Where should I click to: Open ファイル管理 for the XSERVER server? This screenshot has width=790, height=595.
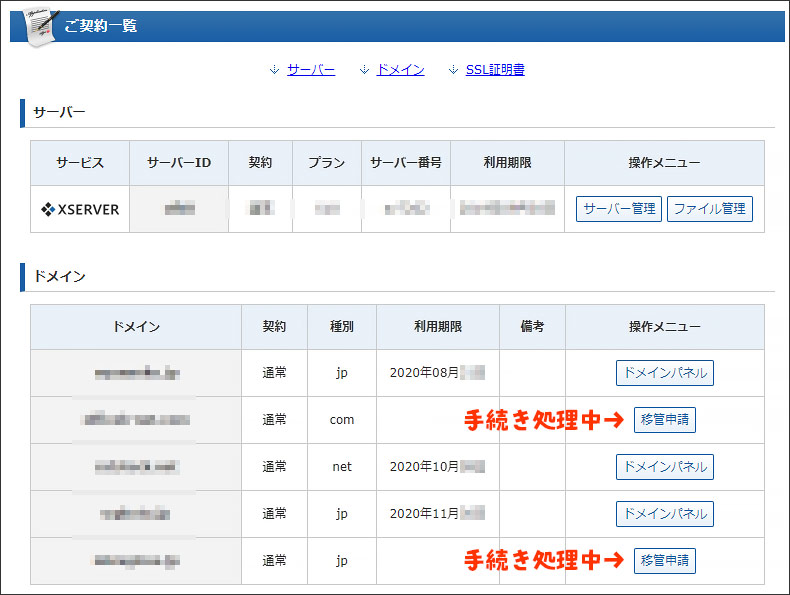pos(709,209)
